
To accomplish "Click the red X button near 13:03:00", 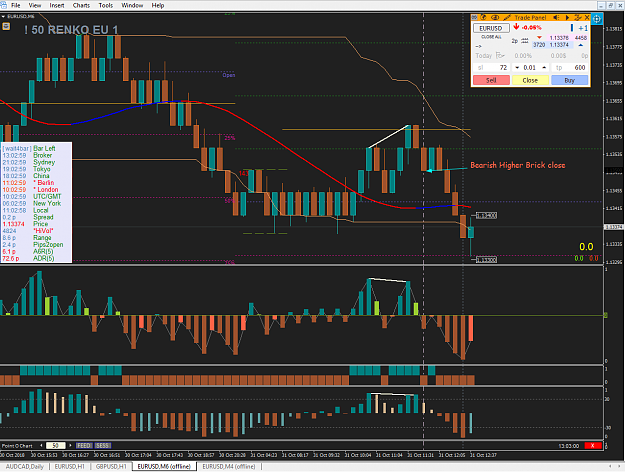I will click(x=593, y=446).
